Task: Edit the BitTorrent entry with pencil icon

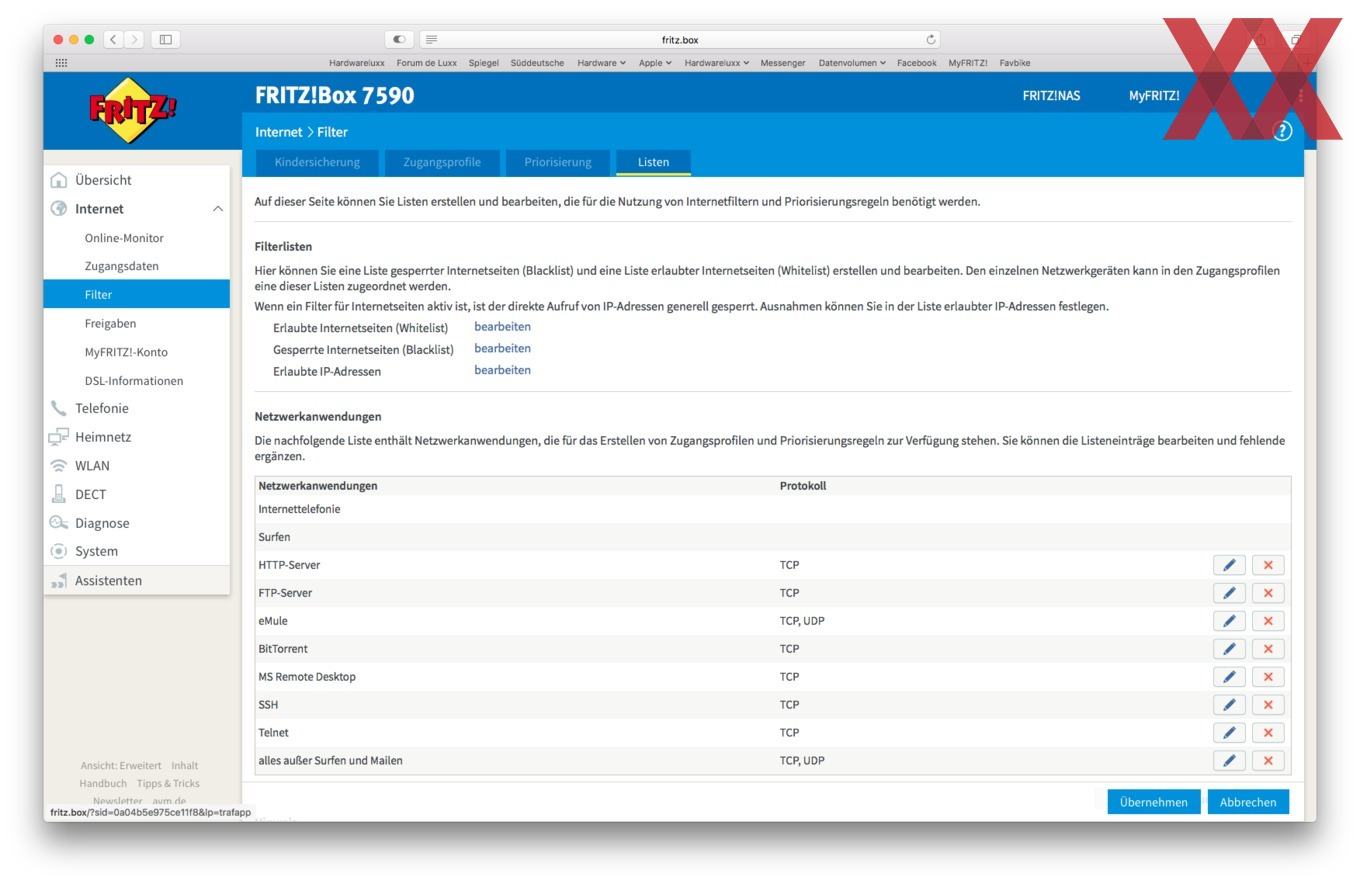Action: pos(1229,649)
